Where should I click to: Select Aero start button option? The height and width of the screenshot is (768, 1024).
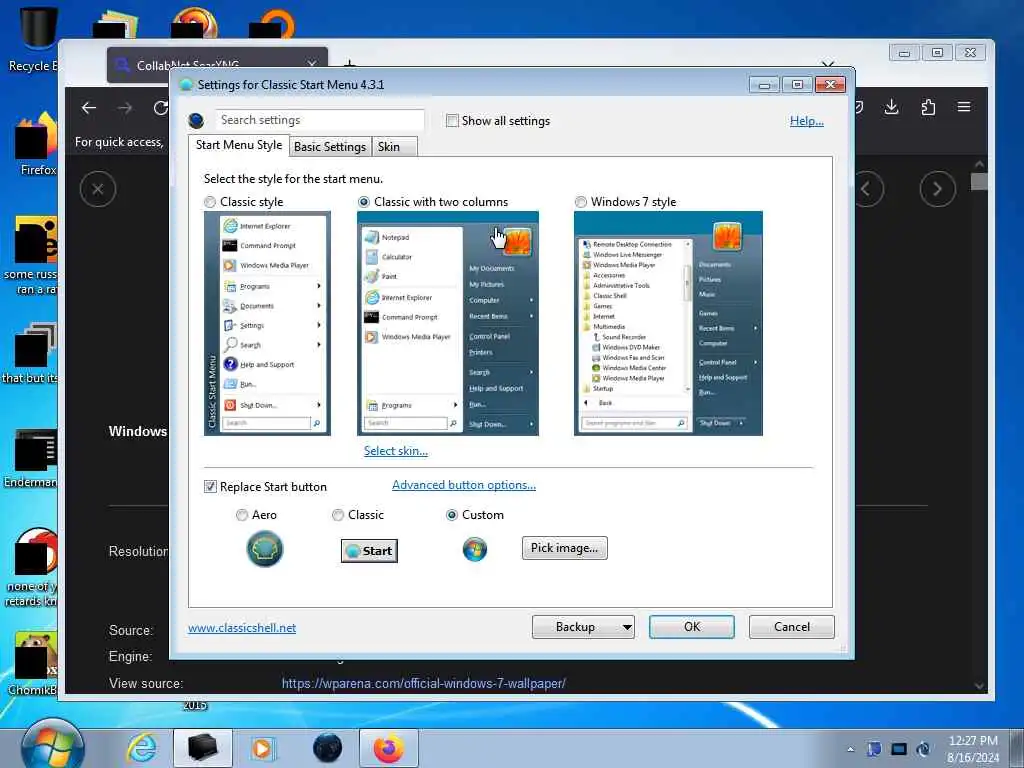(x=242, y=515)
